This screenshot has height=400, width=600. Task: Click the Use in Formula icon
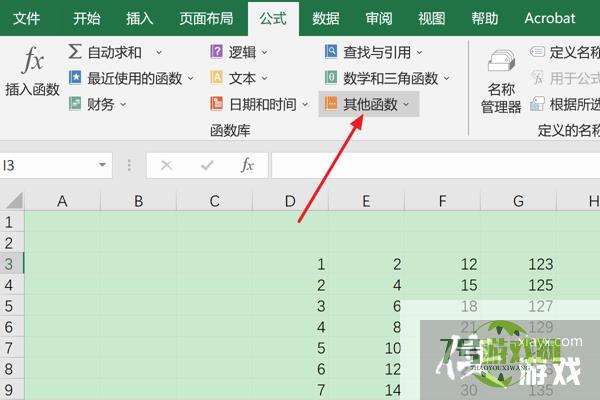(537, 78)
